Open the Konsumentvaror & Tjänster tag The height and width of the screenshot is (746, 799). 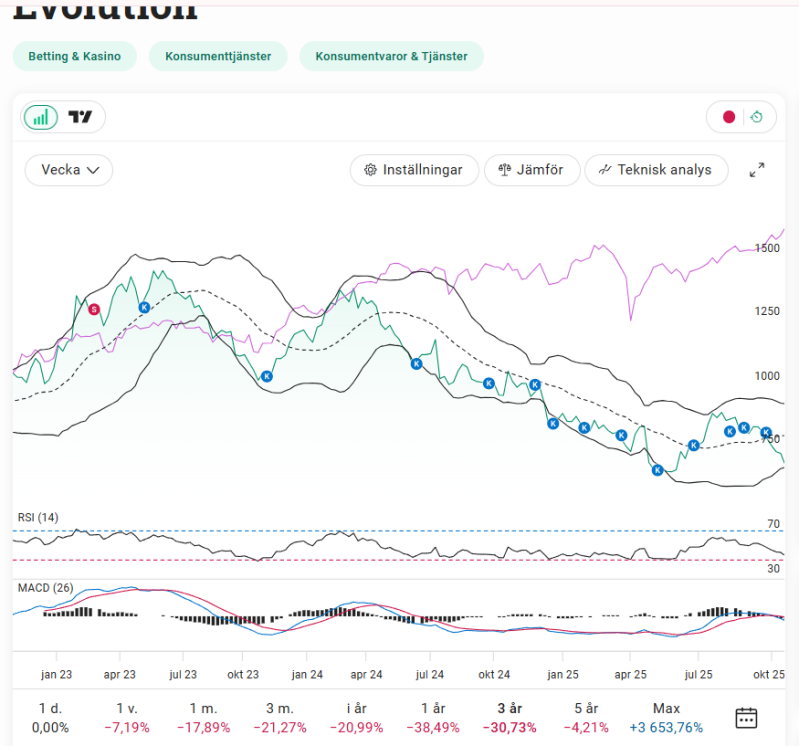coord(391,56)
